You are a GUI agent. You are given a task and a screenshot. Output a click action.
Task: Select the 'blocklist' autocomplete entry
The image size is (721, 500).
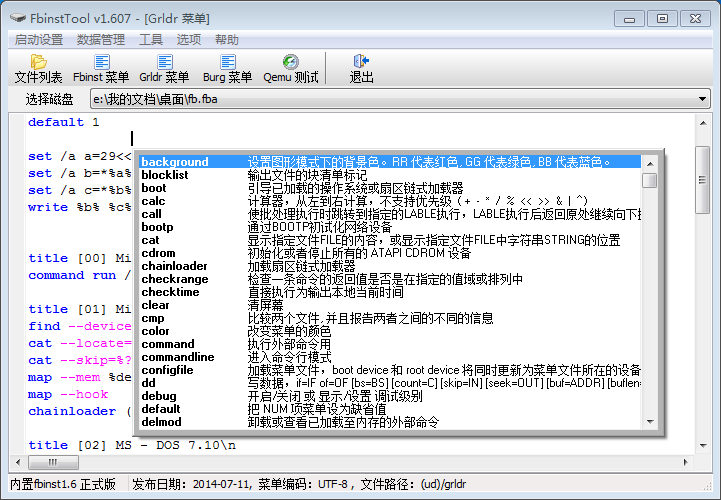[390, 175]
